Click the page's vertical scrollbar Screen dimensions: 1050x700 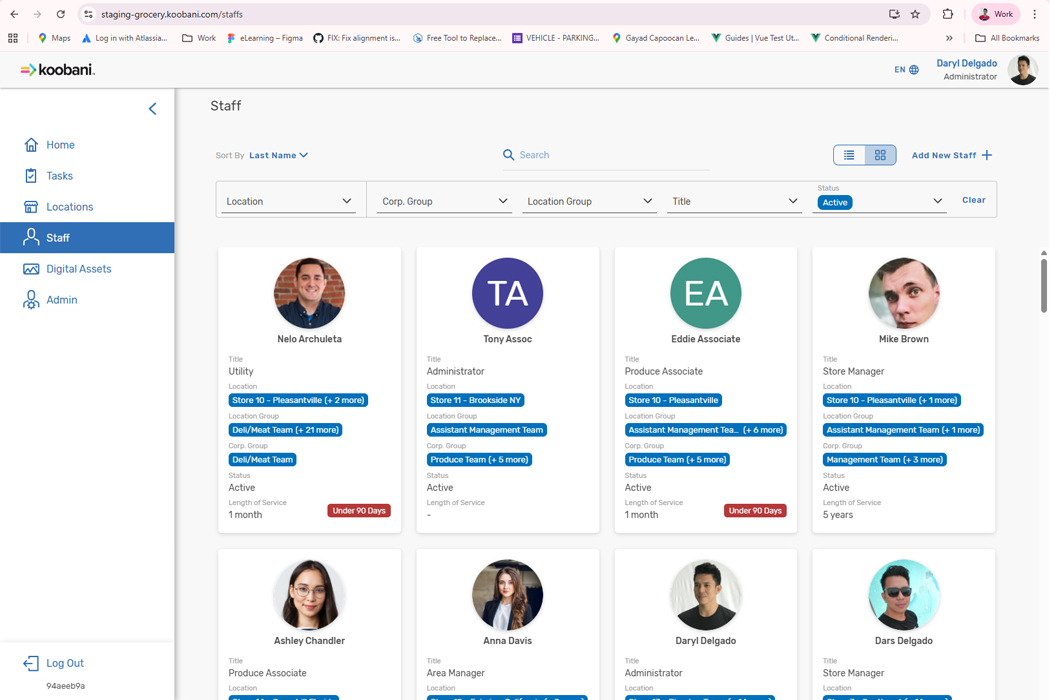[1043, 286]
